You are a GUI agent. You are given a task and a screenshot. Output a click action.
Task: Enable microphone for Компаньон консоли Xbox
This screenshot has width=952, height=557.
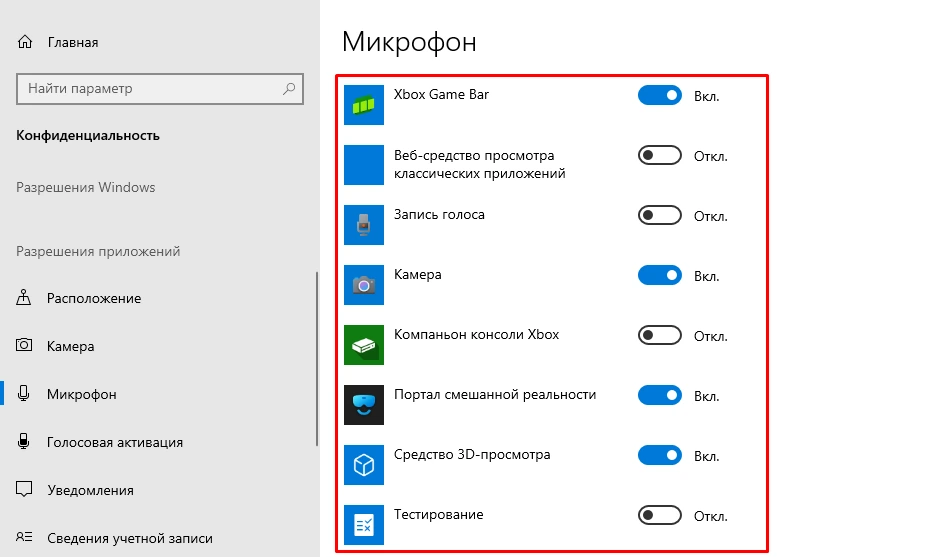click(659, 335)
